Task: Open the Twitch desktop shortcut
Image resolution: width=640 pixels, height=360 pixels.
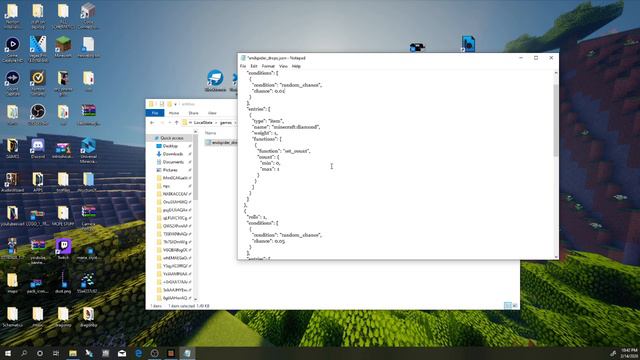Action: coord(63,250)
